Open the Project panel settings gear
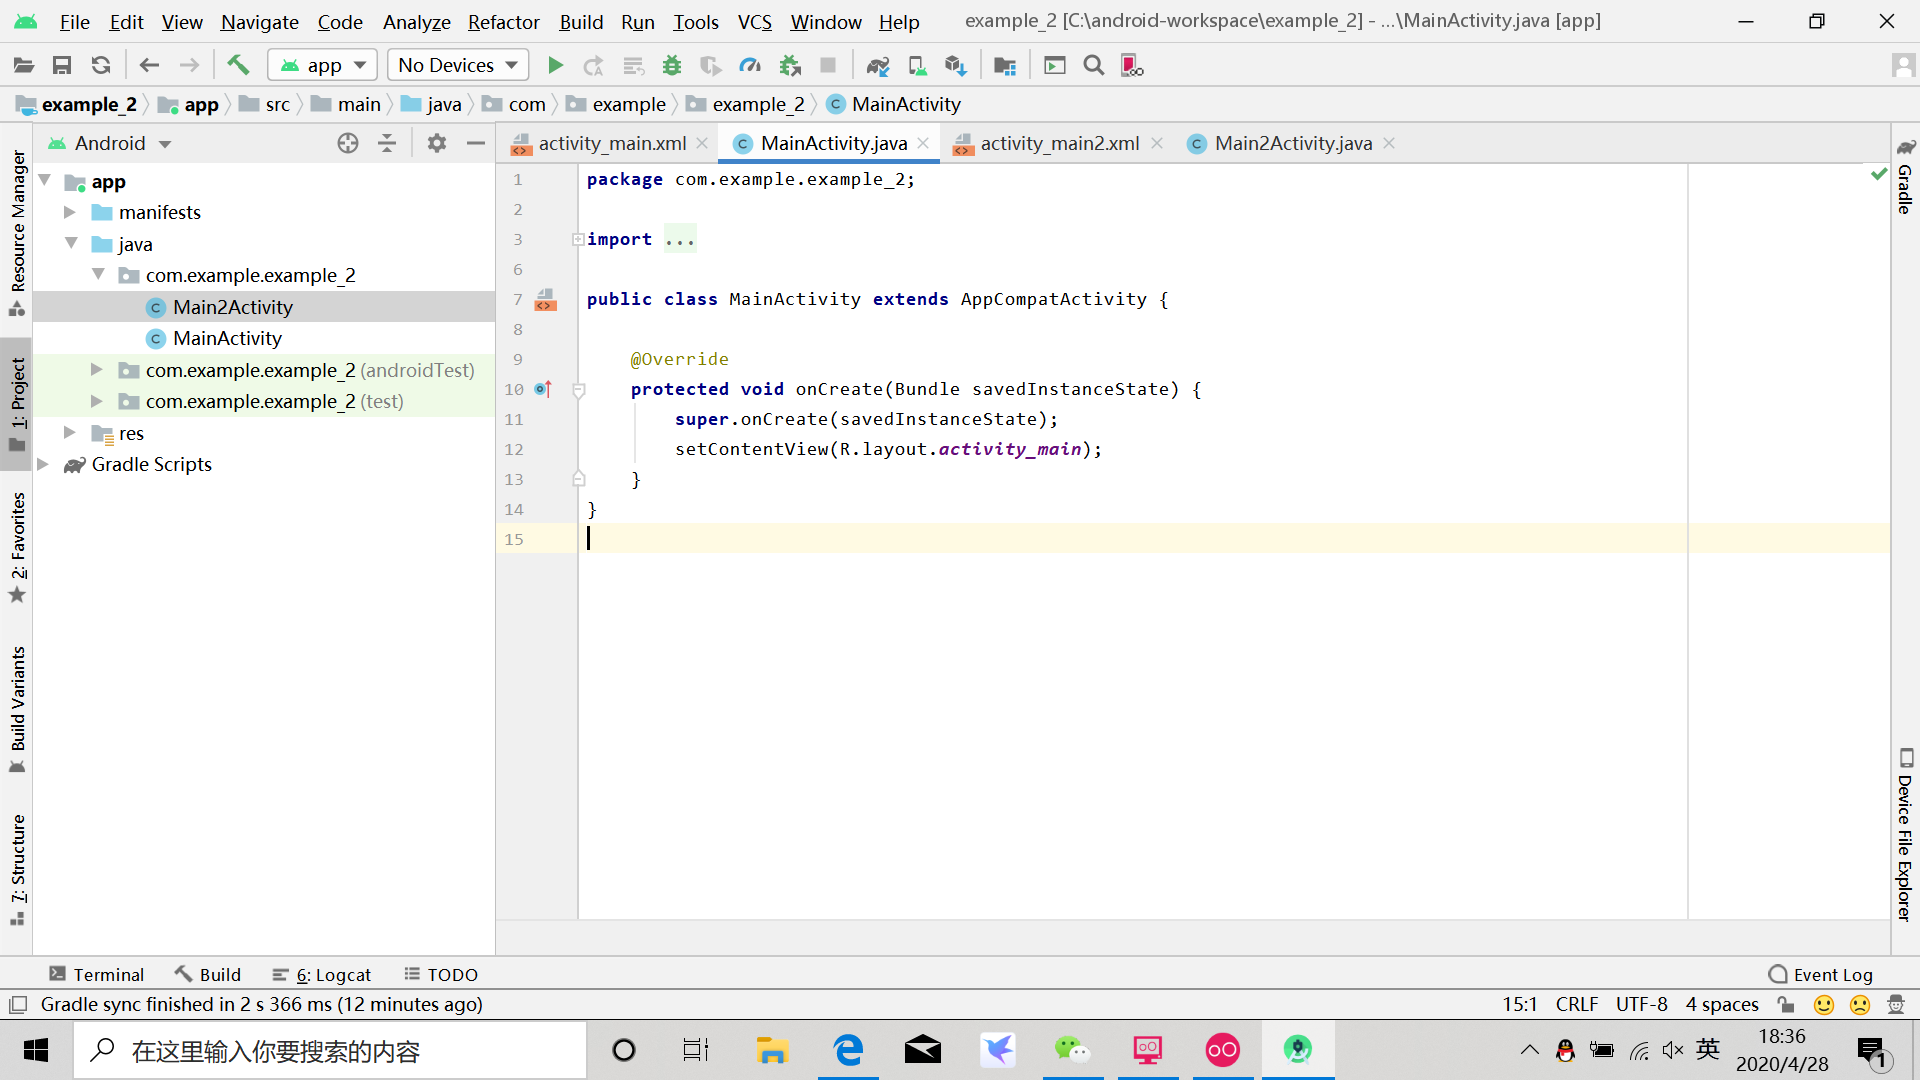 click(436, 143)
